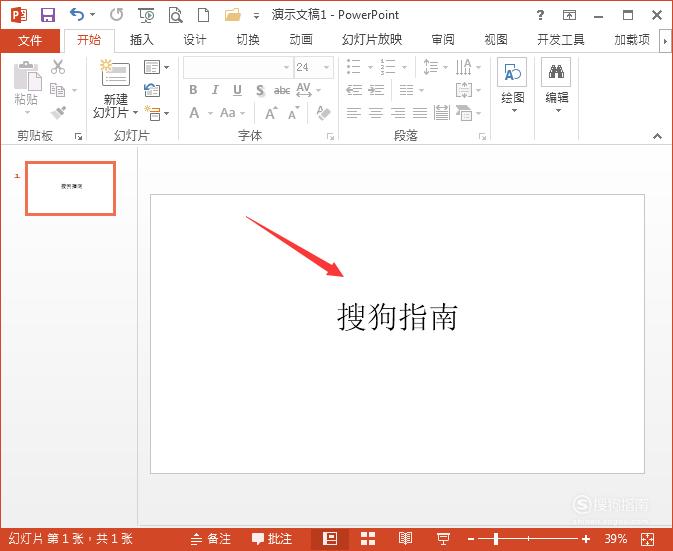Add a slide with 新建幻灯片 button
Screen dimensions: 673x551
pos(115,89)
